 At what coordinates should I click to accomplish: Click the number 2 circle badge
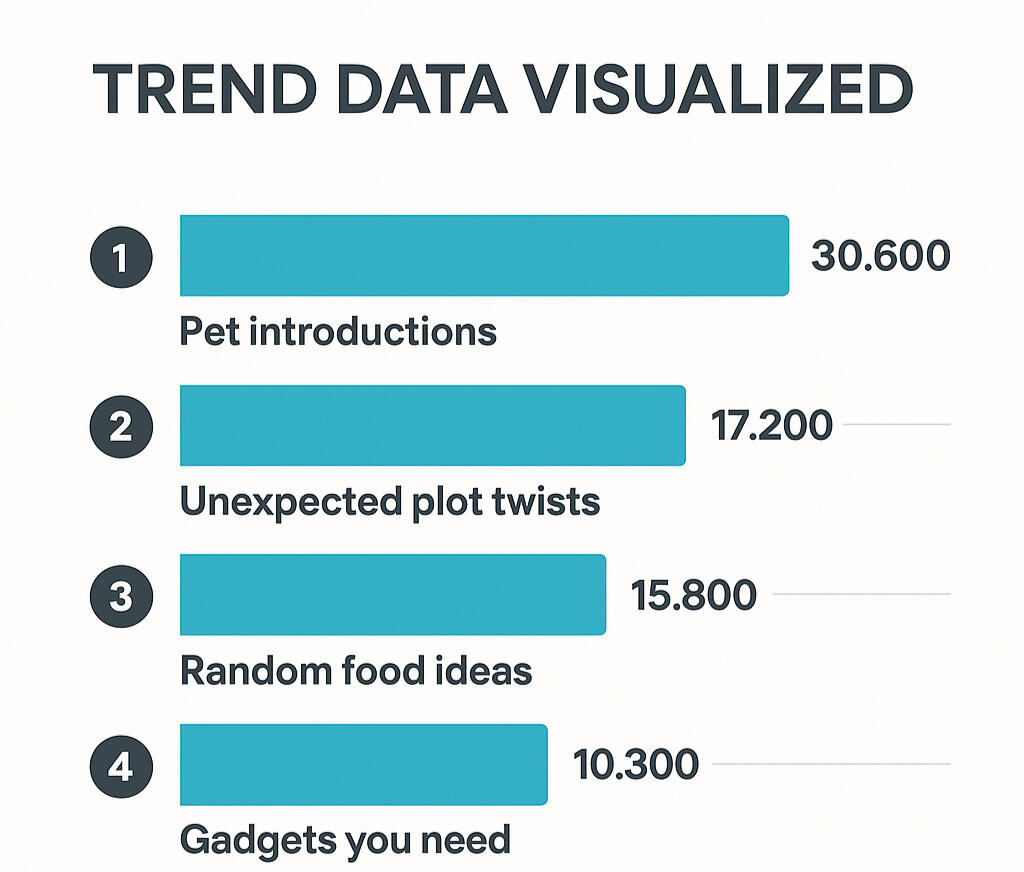tap(121, 427)
